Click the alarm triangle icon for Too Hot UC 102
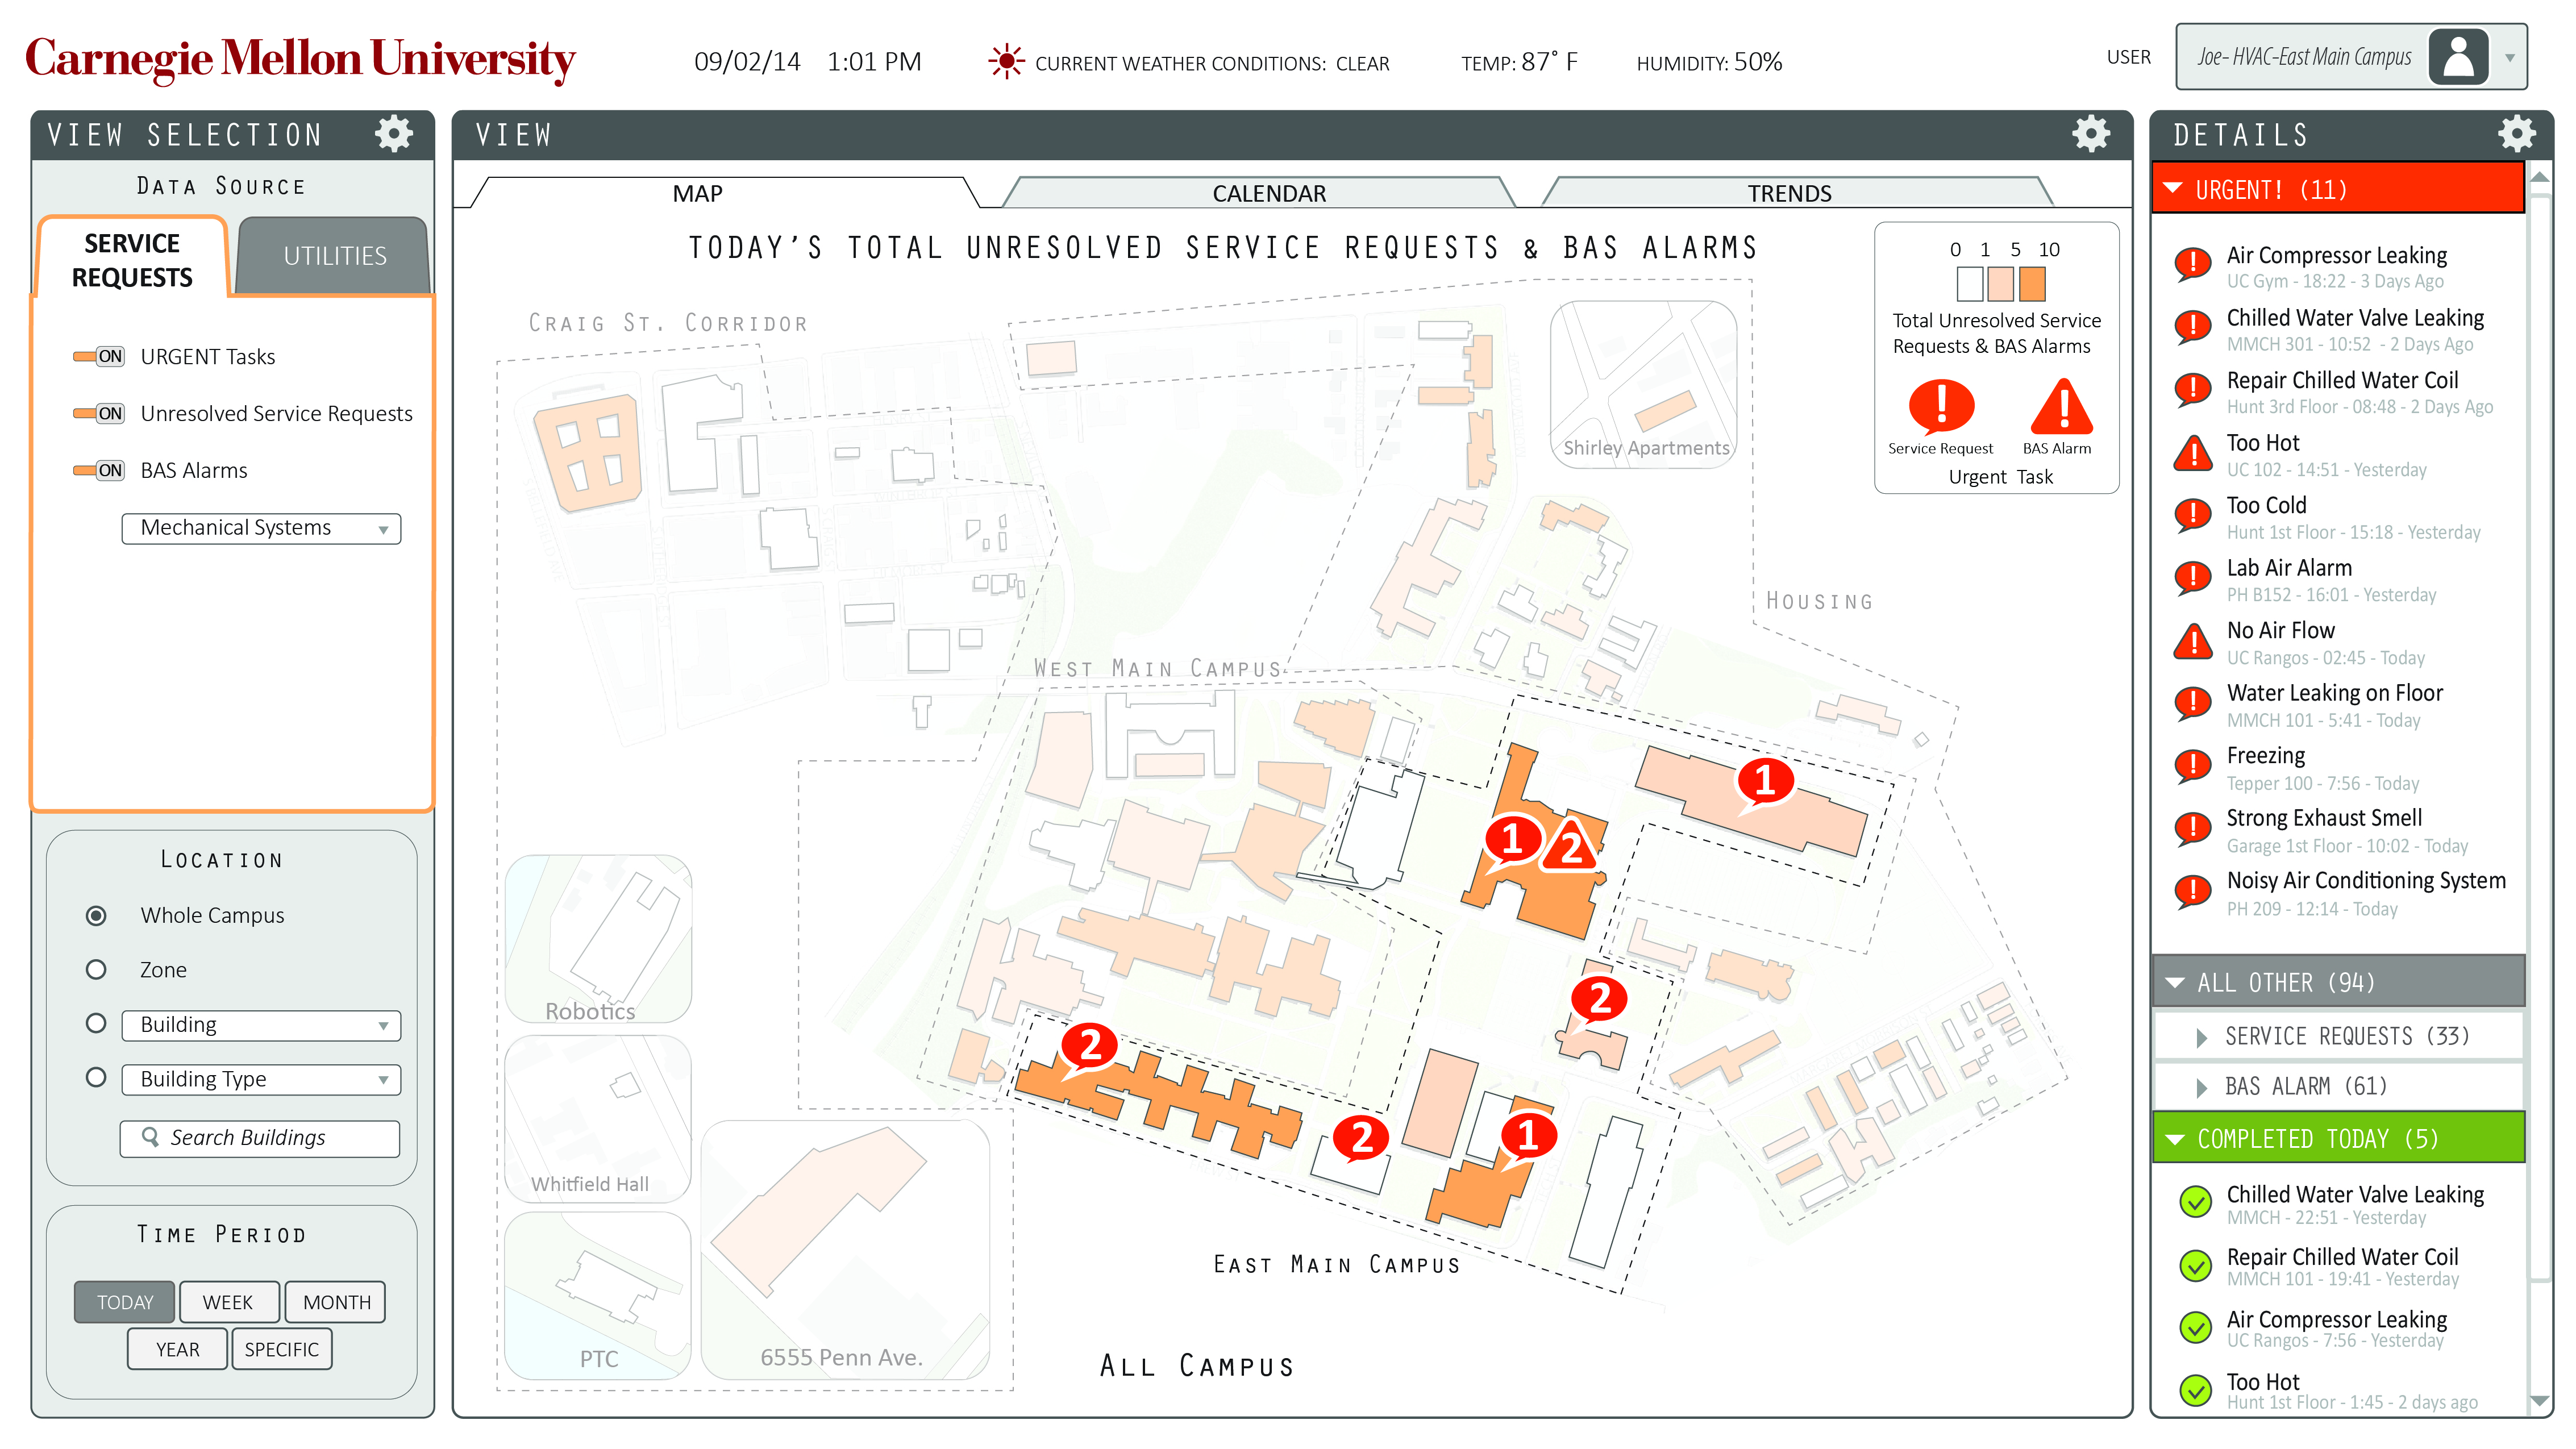 click(x=2193, y=453)
